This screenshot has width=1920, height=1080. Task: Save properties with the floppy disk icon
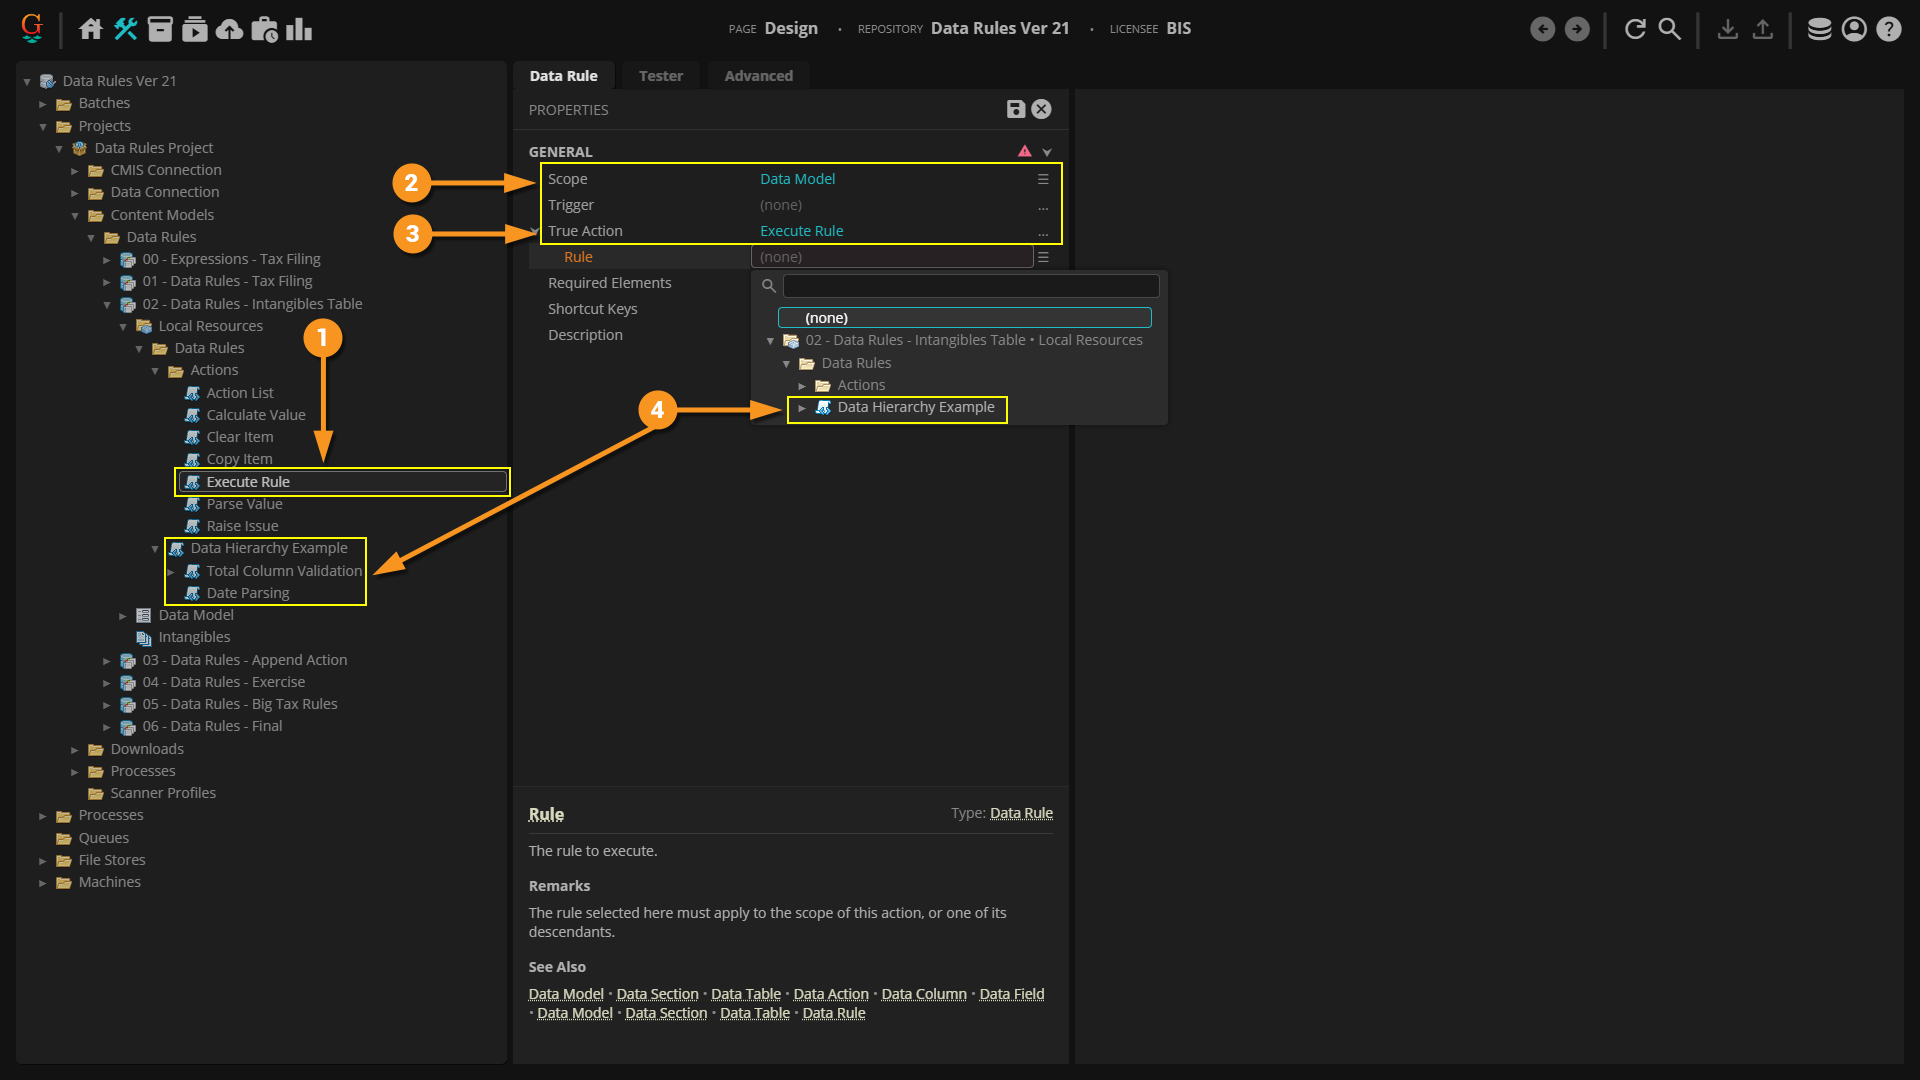click(1015, 109)
